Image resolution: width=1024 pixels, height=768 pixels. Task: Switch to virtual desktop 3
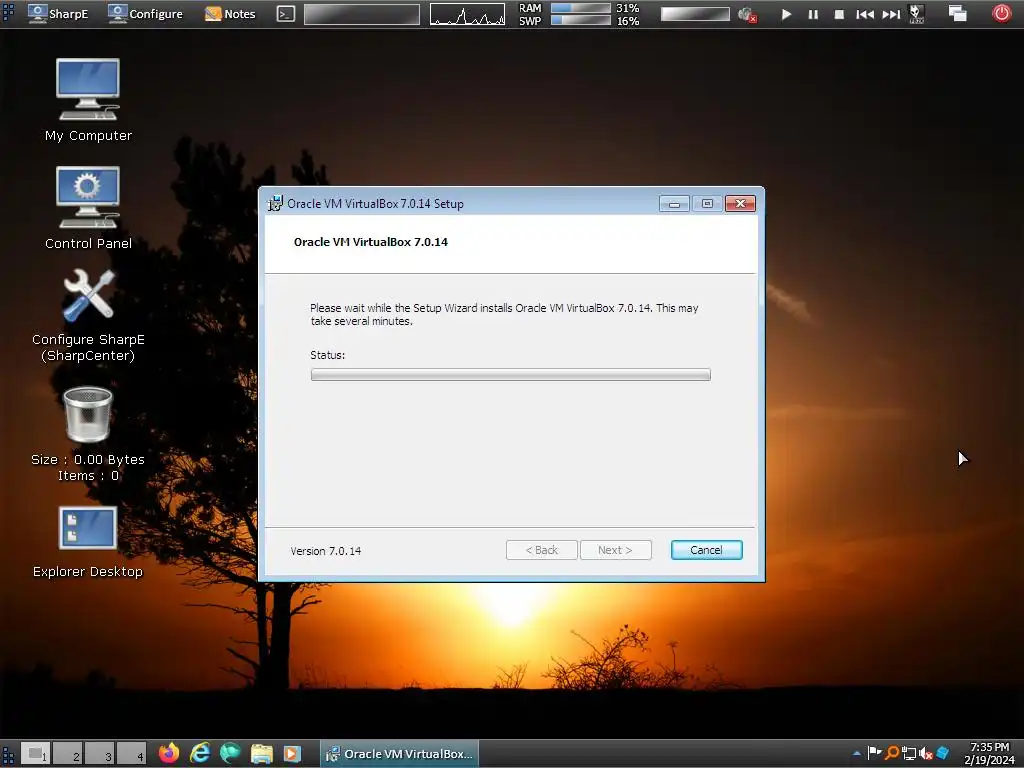99,753
